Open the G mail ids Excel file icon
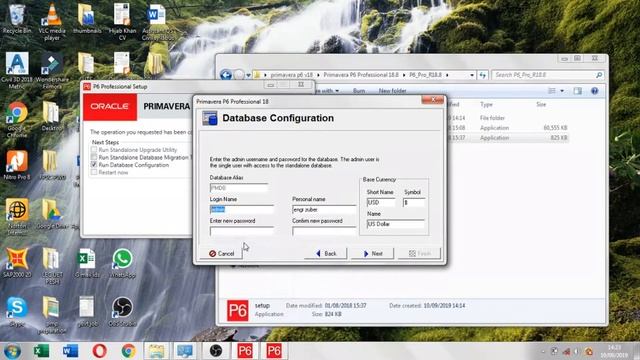640x360 pixels. [x=87, y=263]
